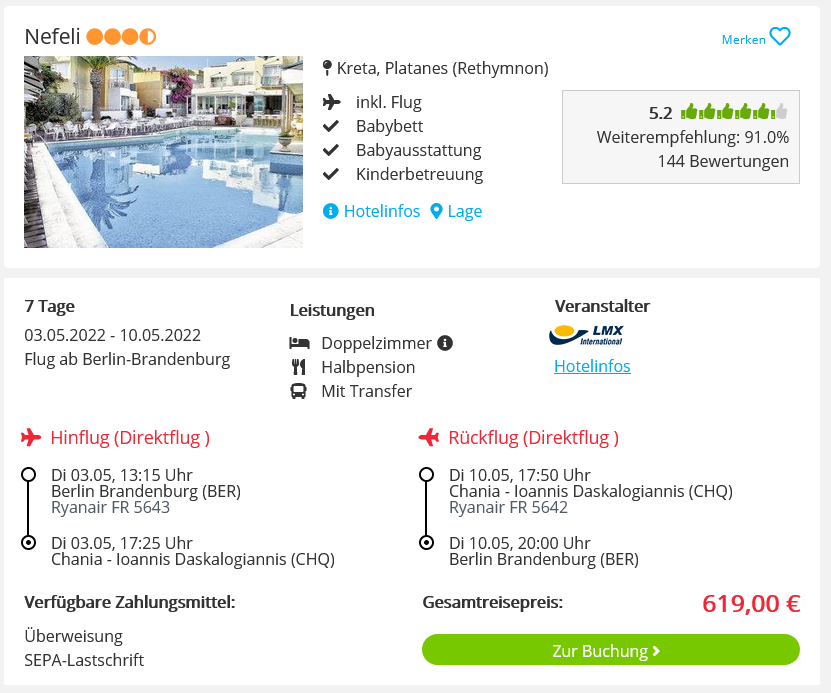Image resolution: width=831 pixels, height=693 pixels.
Task: Click the orange hotel category circles
Action: 121,37
